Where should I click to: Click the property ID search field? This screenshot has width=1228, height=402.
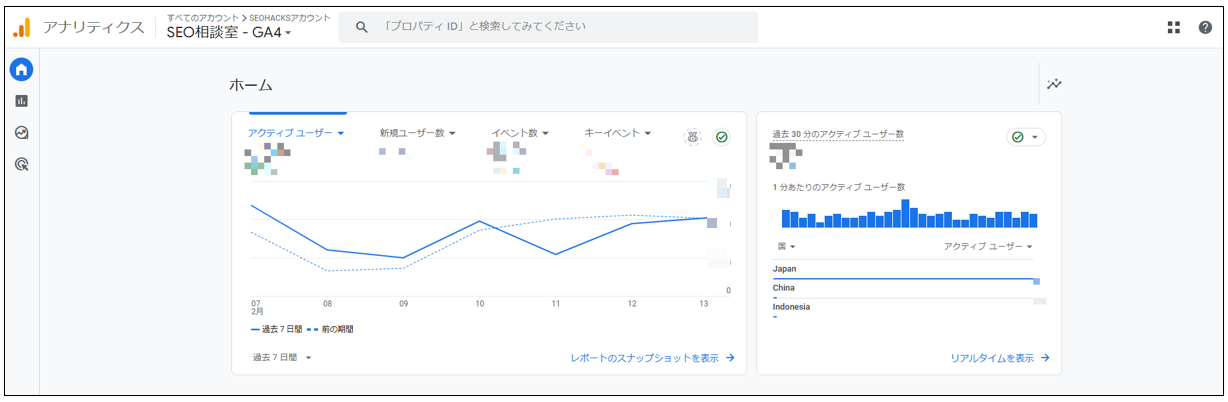point(548,27)
